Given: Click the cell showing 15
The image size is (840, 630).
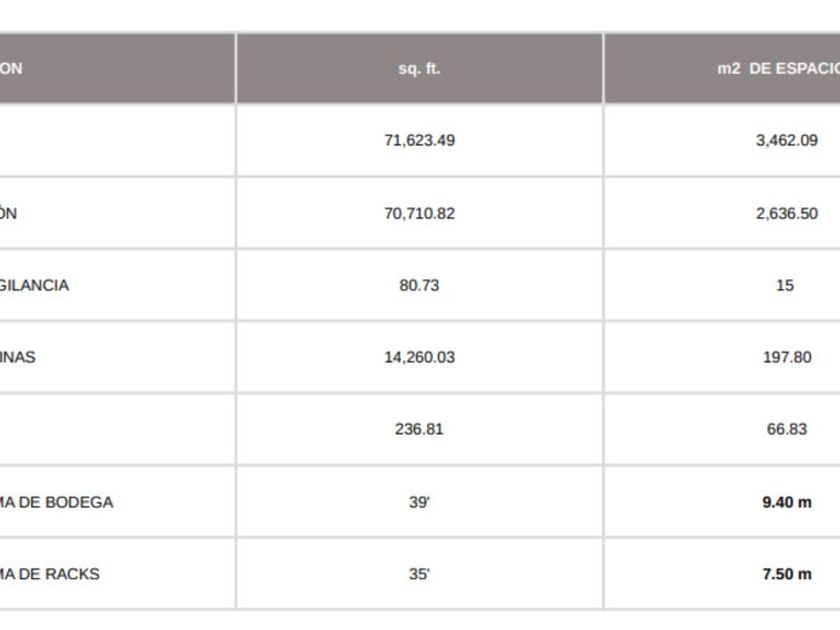Looking at the screenshot, I should click(785, 285).
